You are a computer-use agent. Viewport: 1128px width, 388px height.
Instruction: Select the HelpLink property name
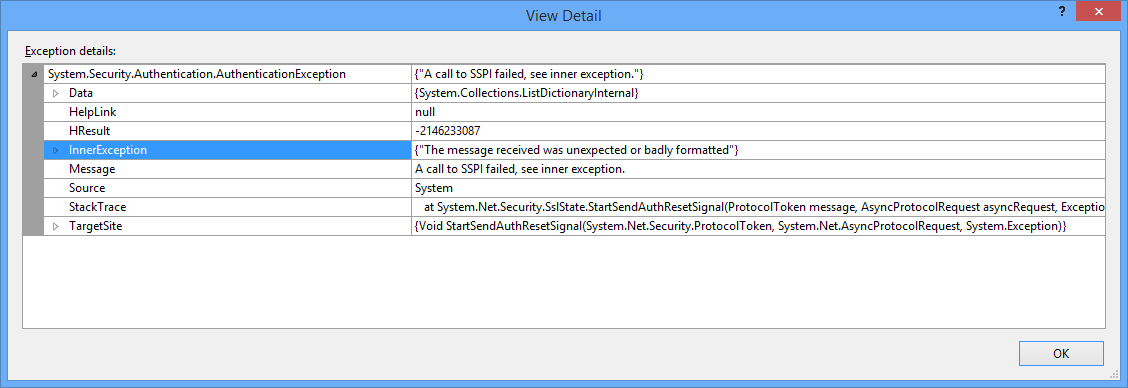pyautogui.click(x=92, y=112)
